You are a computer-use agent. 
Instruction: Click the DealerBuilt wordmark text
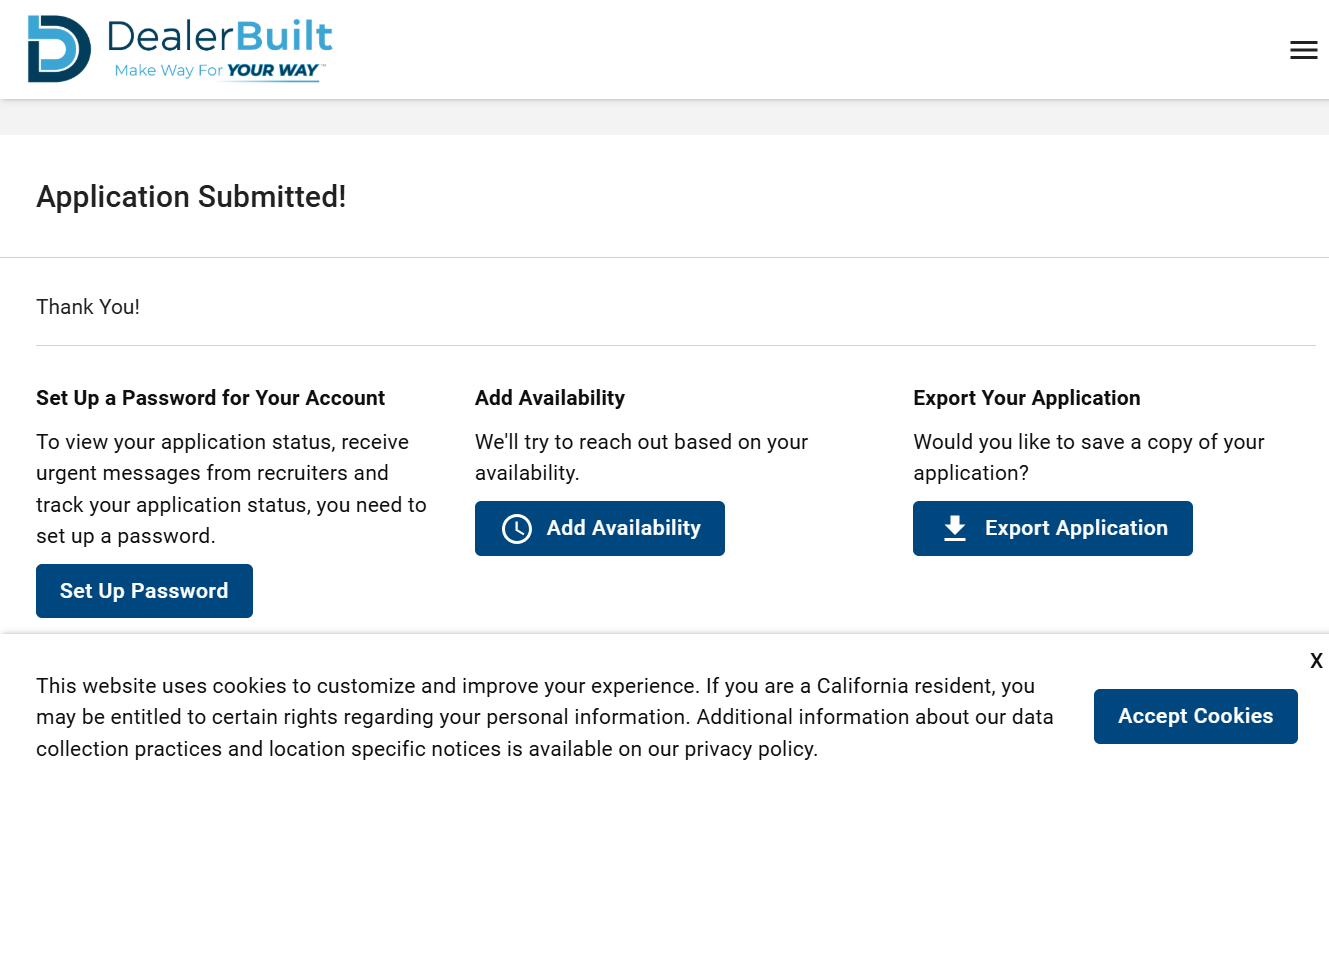(x=219, y=37)
